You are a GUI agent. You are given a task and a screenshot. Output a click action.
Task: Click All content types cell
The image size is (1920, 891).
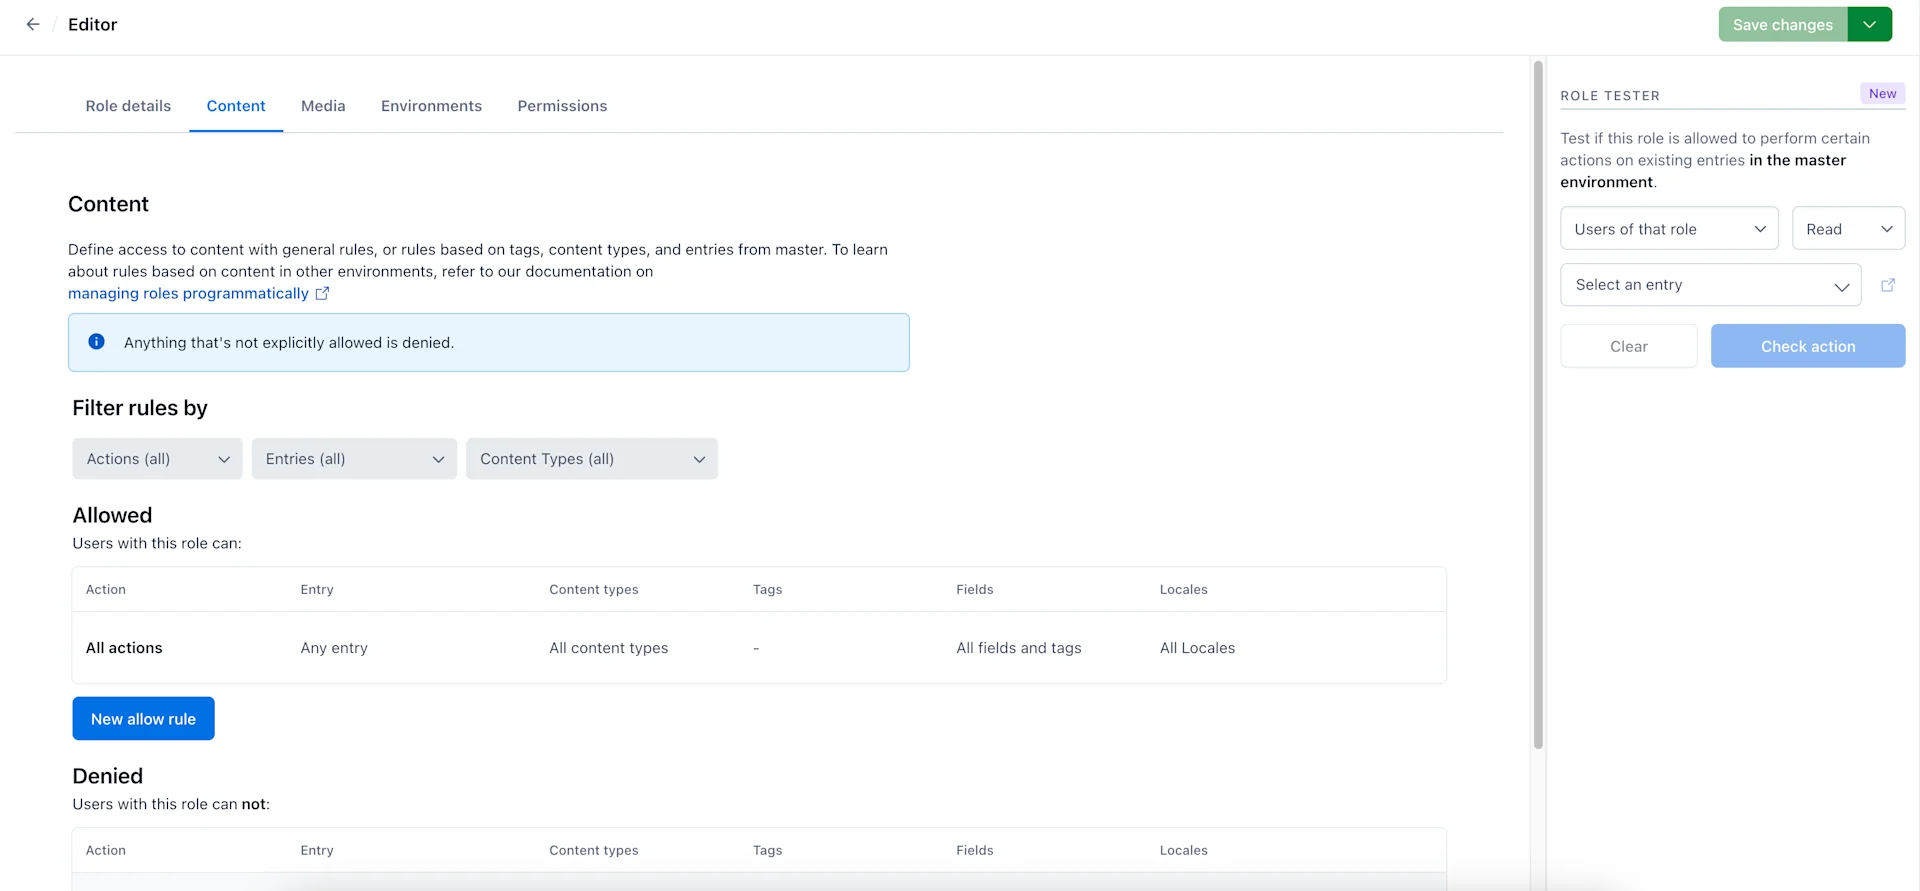tap(608, 648)
